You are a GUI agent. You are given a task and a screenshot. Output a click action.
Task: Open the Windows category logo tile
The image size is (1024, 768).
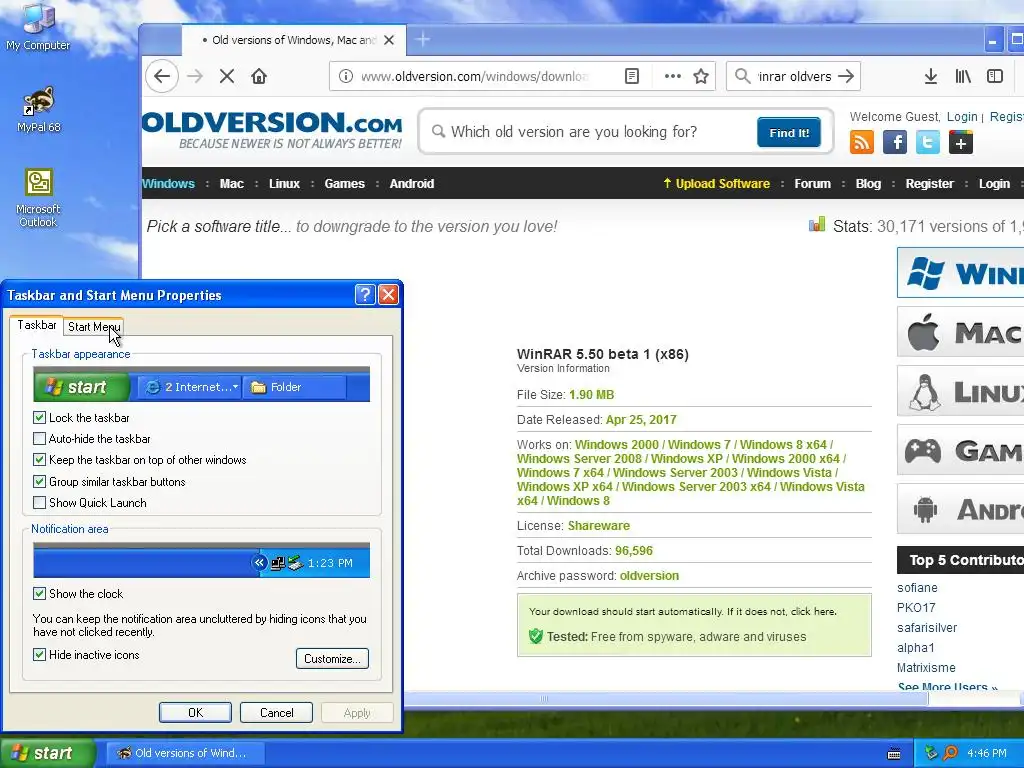tap(960, 273)
